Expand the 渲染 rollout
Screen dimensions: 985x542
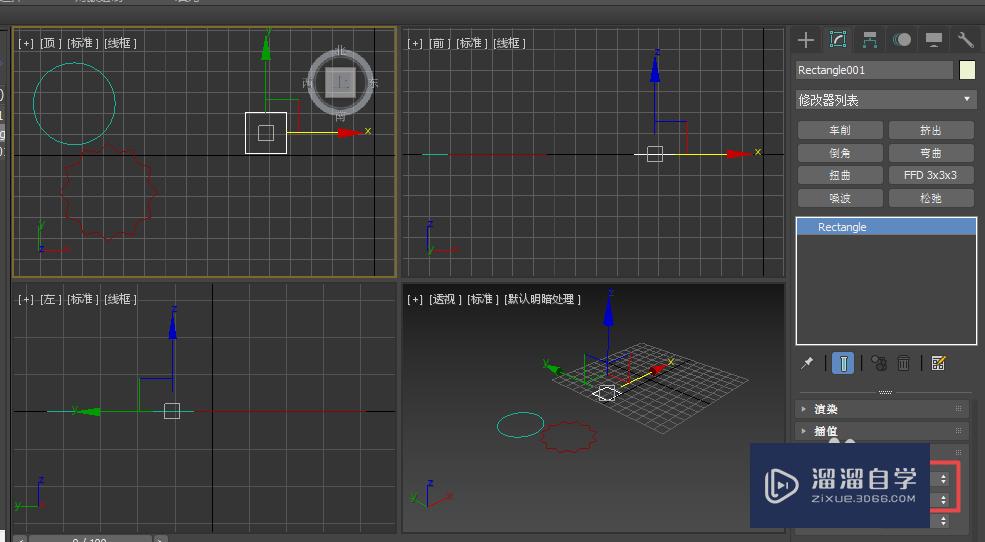883,409
